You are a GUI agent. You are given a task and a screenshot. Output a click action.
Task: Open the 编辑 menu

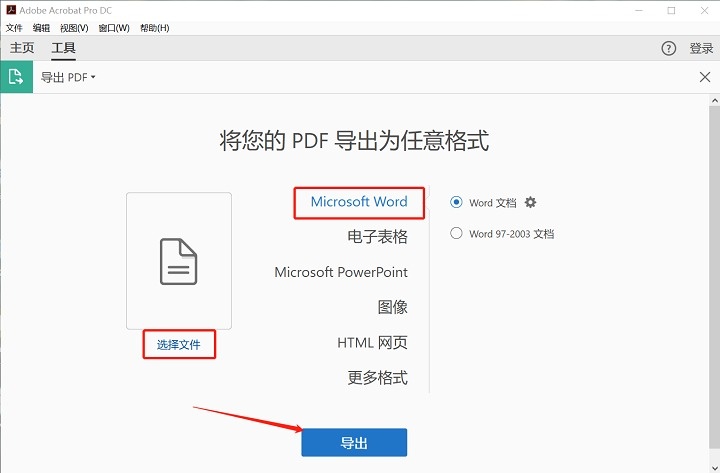pyautogui.click(x=41, y=28)
